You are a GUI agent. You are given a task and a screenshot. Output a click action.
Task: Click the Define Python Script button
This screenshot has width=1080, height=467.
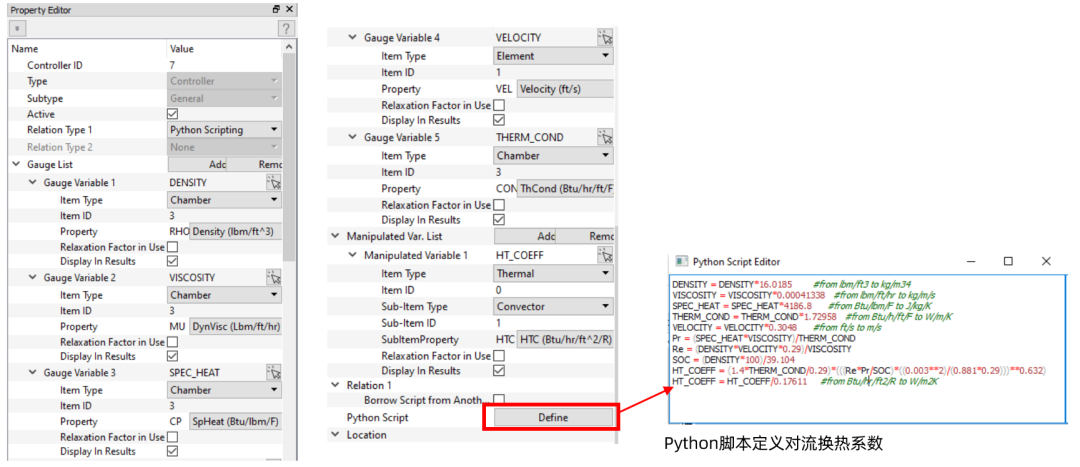(554, 417)
